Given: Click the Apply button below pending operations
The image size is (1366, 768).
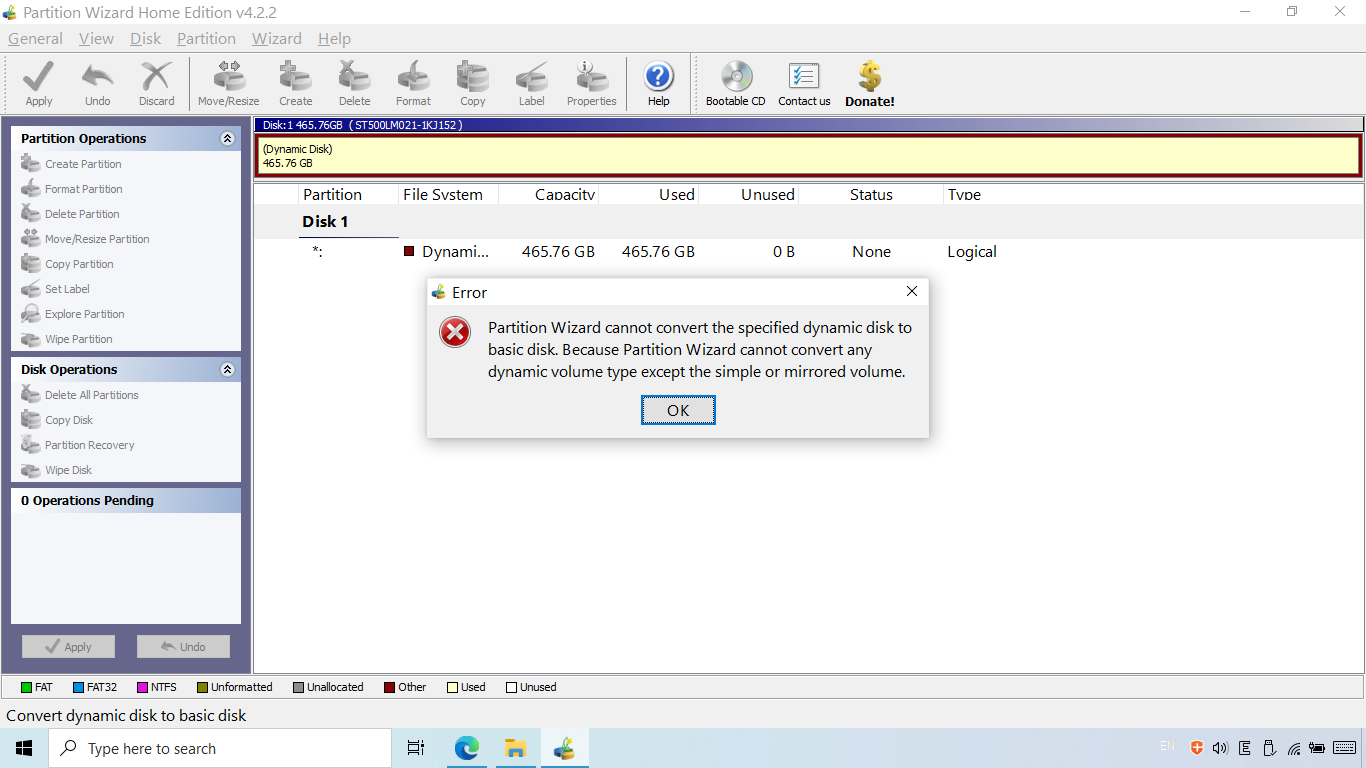Looking at the screenshot, I should point(68,647).
